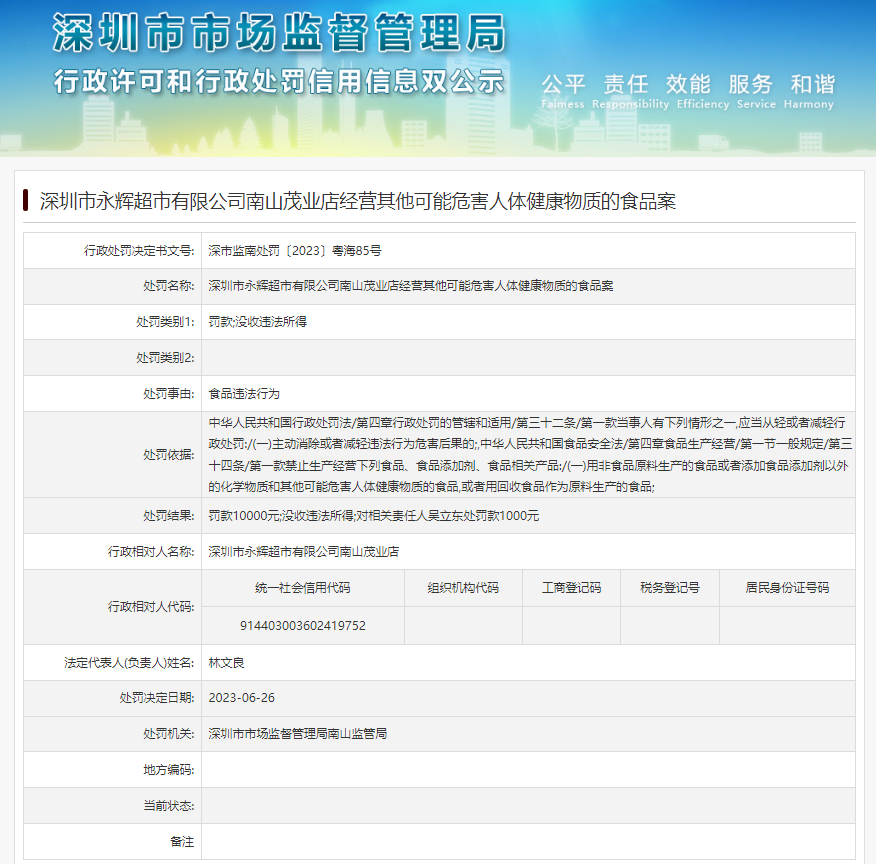Image resolution: width=876 pixels, height=864 pixels.
Task: Click the case heading 深圳市永辉超市有限公司南山茂业店经营其他可能危害人体健康物质的食品案
Action: click(358, 201)
